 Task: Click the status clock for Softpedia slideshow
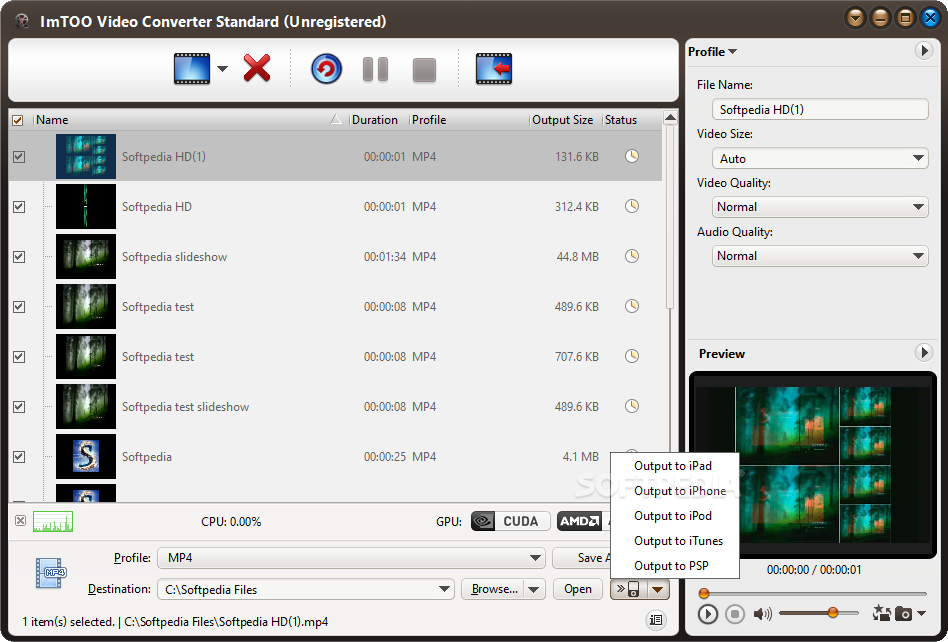(632, 256)
